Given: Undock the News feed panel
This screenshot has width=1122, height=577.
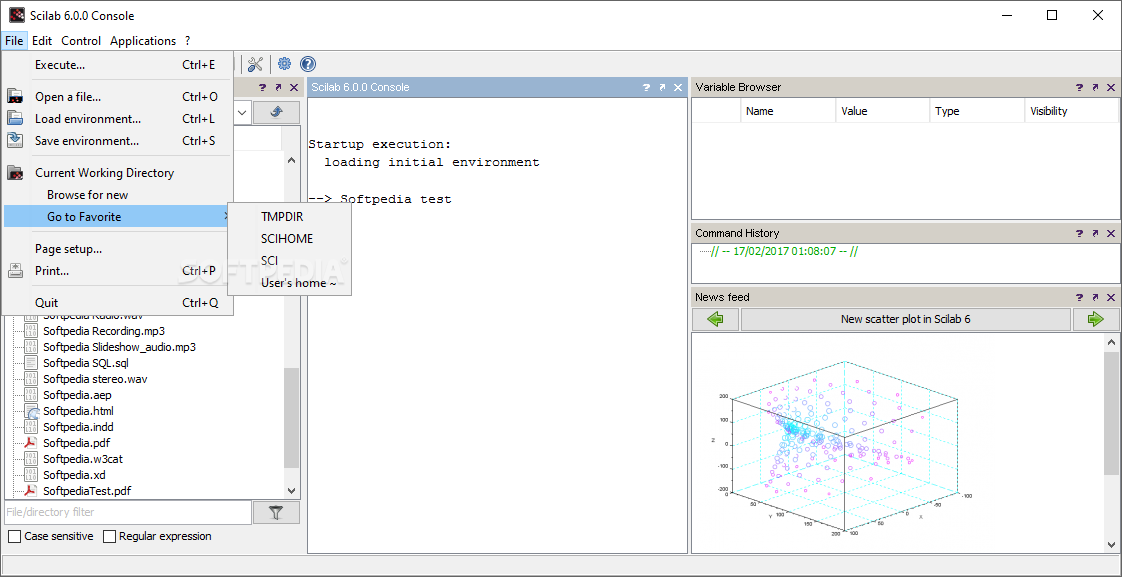Looking at the screenshot, I should [1096, 297].
